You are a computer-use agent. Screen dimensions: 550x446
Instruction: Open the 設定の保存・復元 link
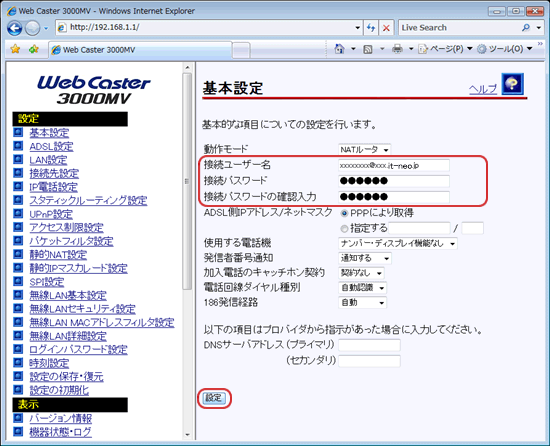click(66, 377)
